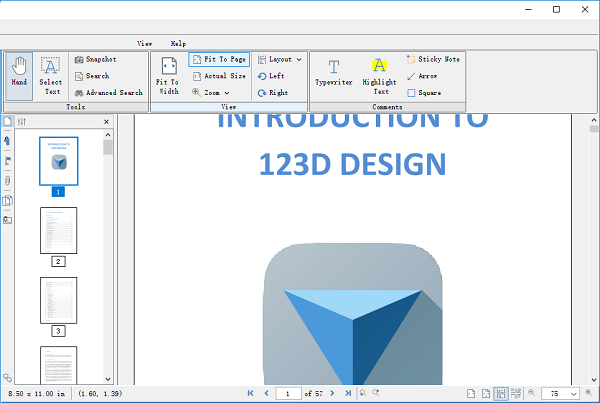Open the Help ribbon tab

[x=178, y=43]
